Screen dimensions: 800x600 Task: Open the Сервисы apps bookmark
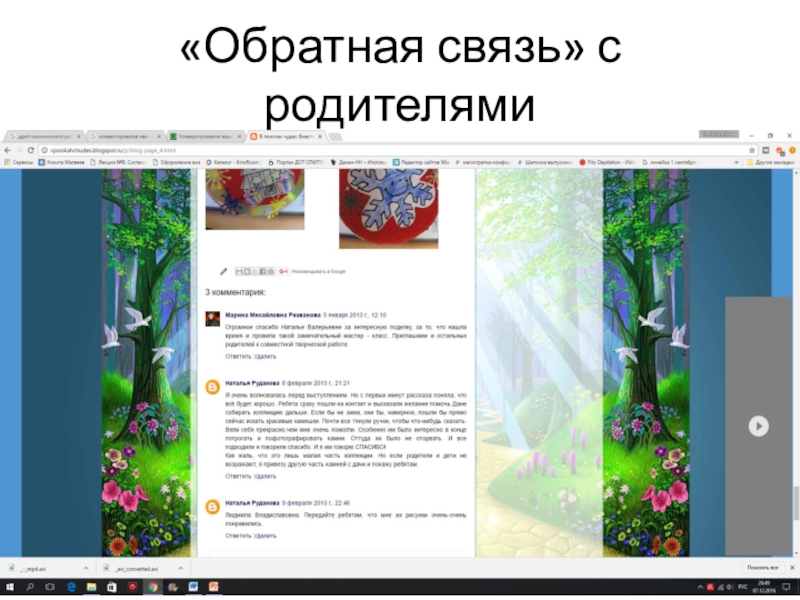point(18,162)
